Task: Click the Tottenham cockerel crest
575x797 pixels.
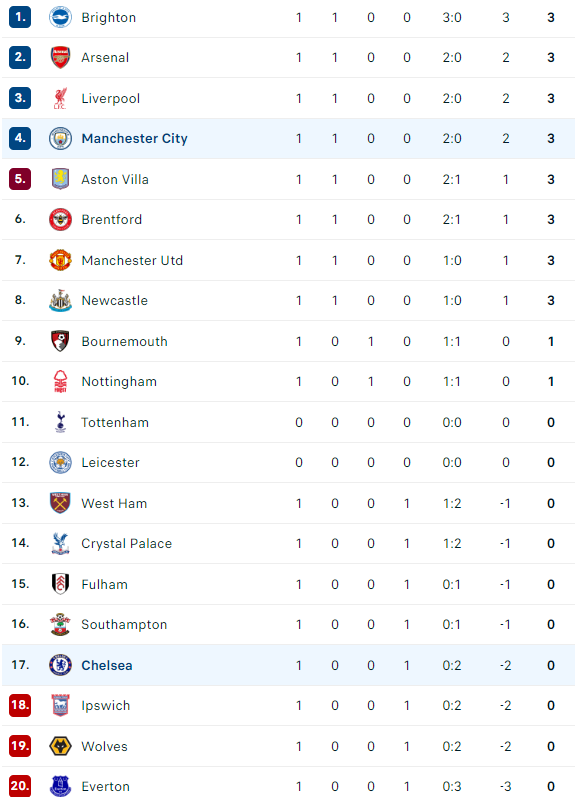Action: (60, 422)
